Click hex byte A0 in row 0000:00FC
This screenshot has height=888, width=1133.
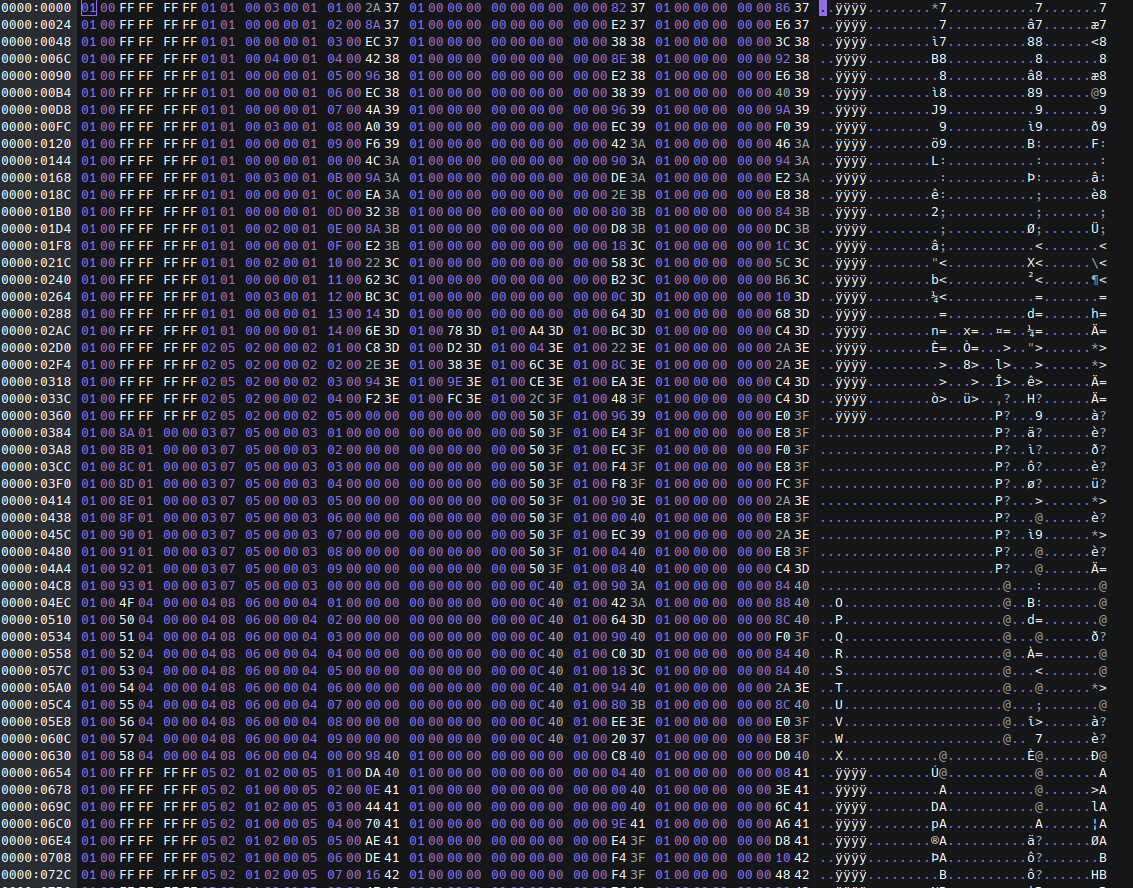373,126
